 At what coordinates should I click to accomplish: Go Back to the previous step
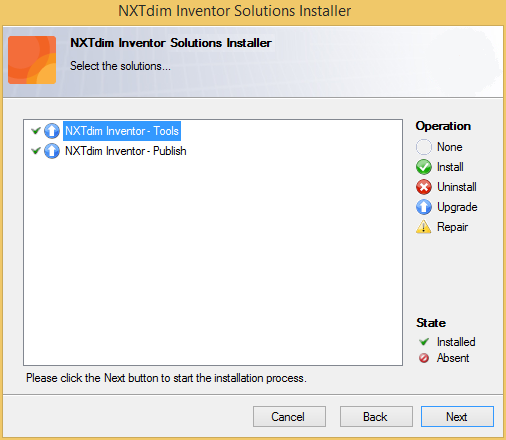tap(376, 416)
